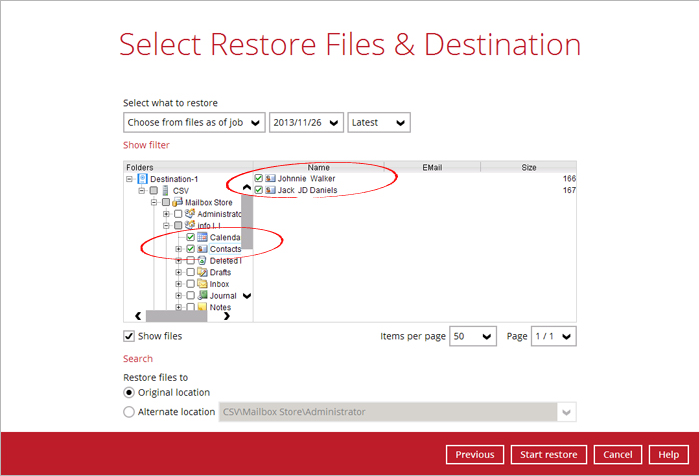This screenshot has height=476, width=699.
Task: Click the Destination-1 icon in folder tree
Action: coord(143,179)
